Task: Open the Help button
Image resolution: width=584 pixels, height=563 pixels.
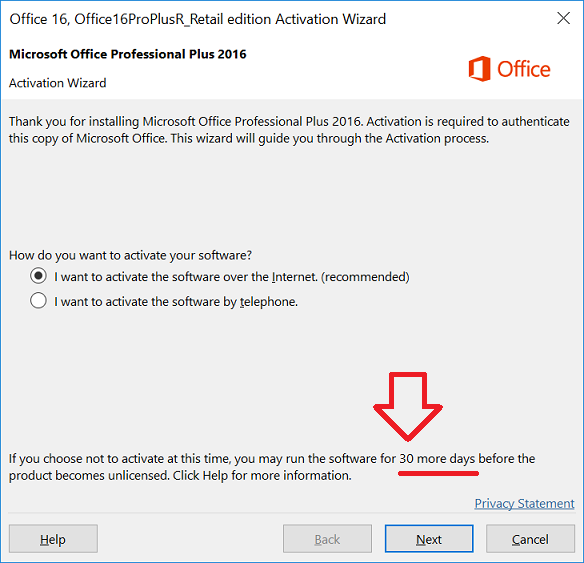Action: (x=53, y=539)
